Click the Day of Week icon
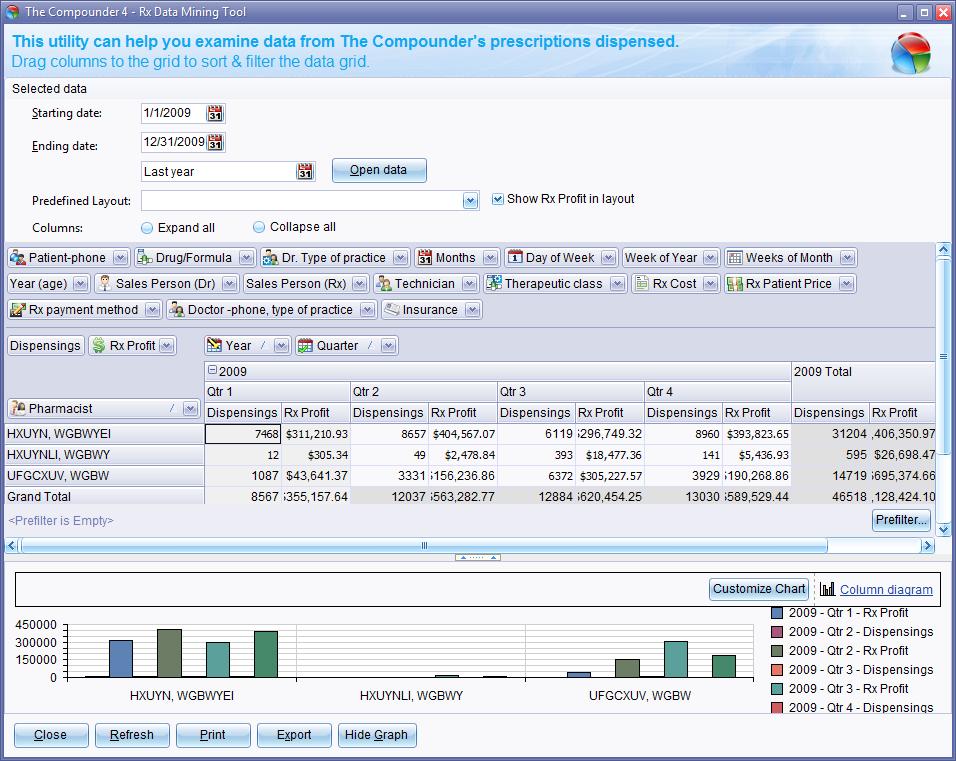Viewport: 956px width, 761px height. [515, 257]
